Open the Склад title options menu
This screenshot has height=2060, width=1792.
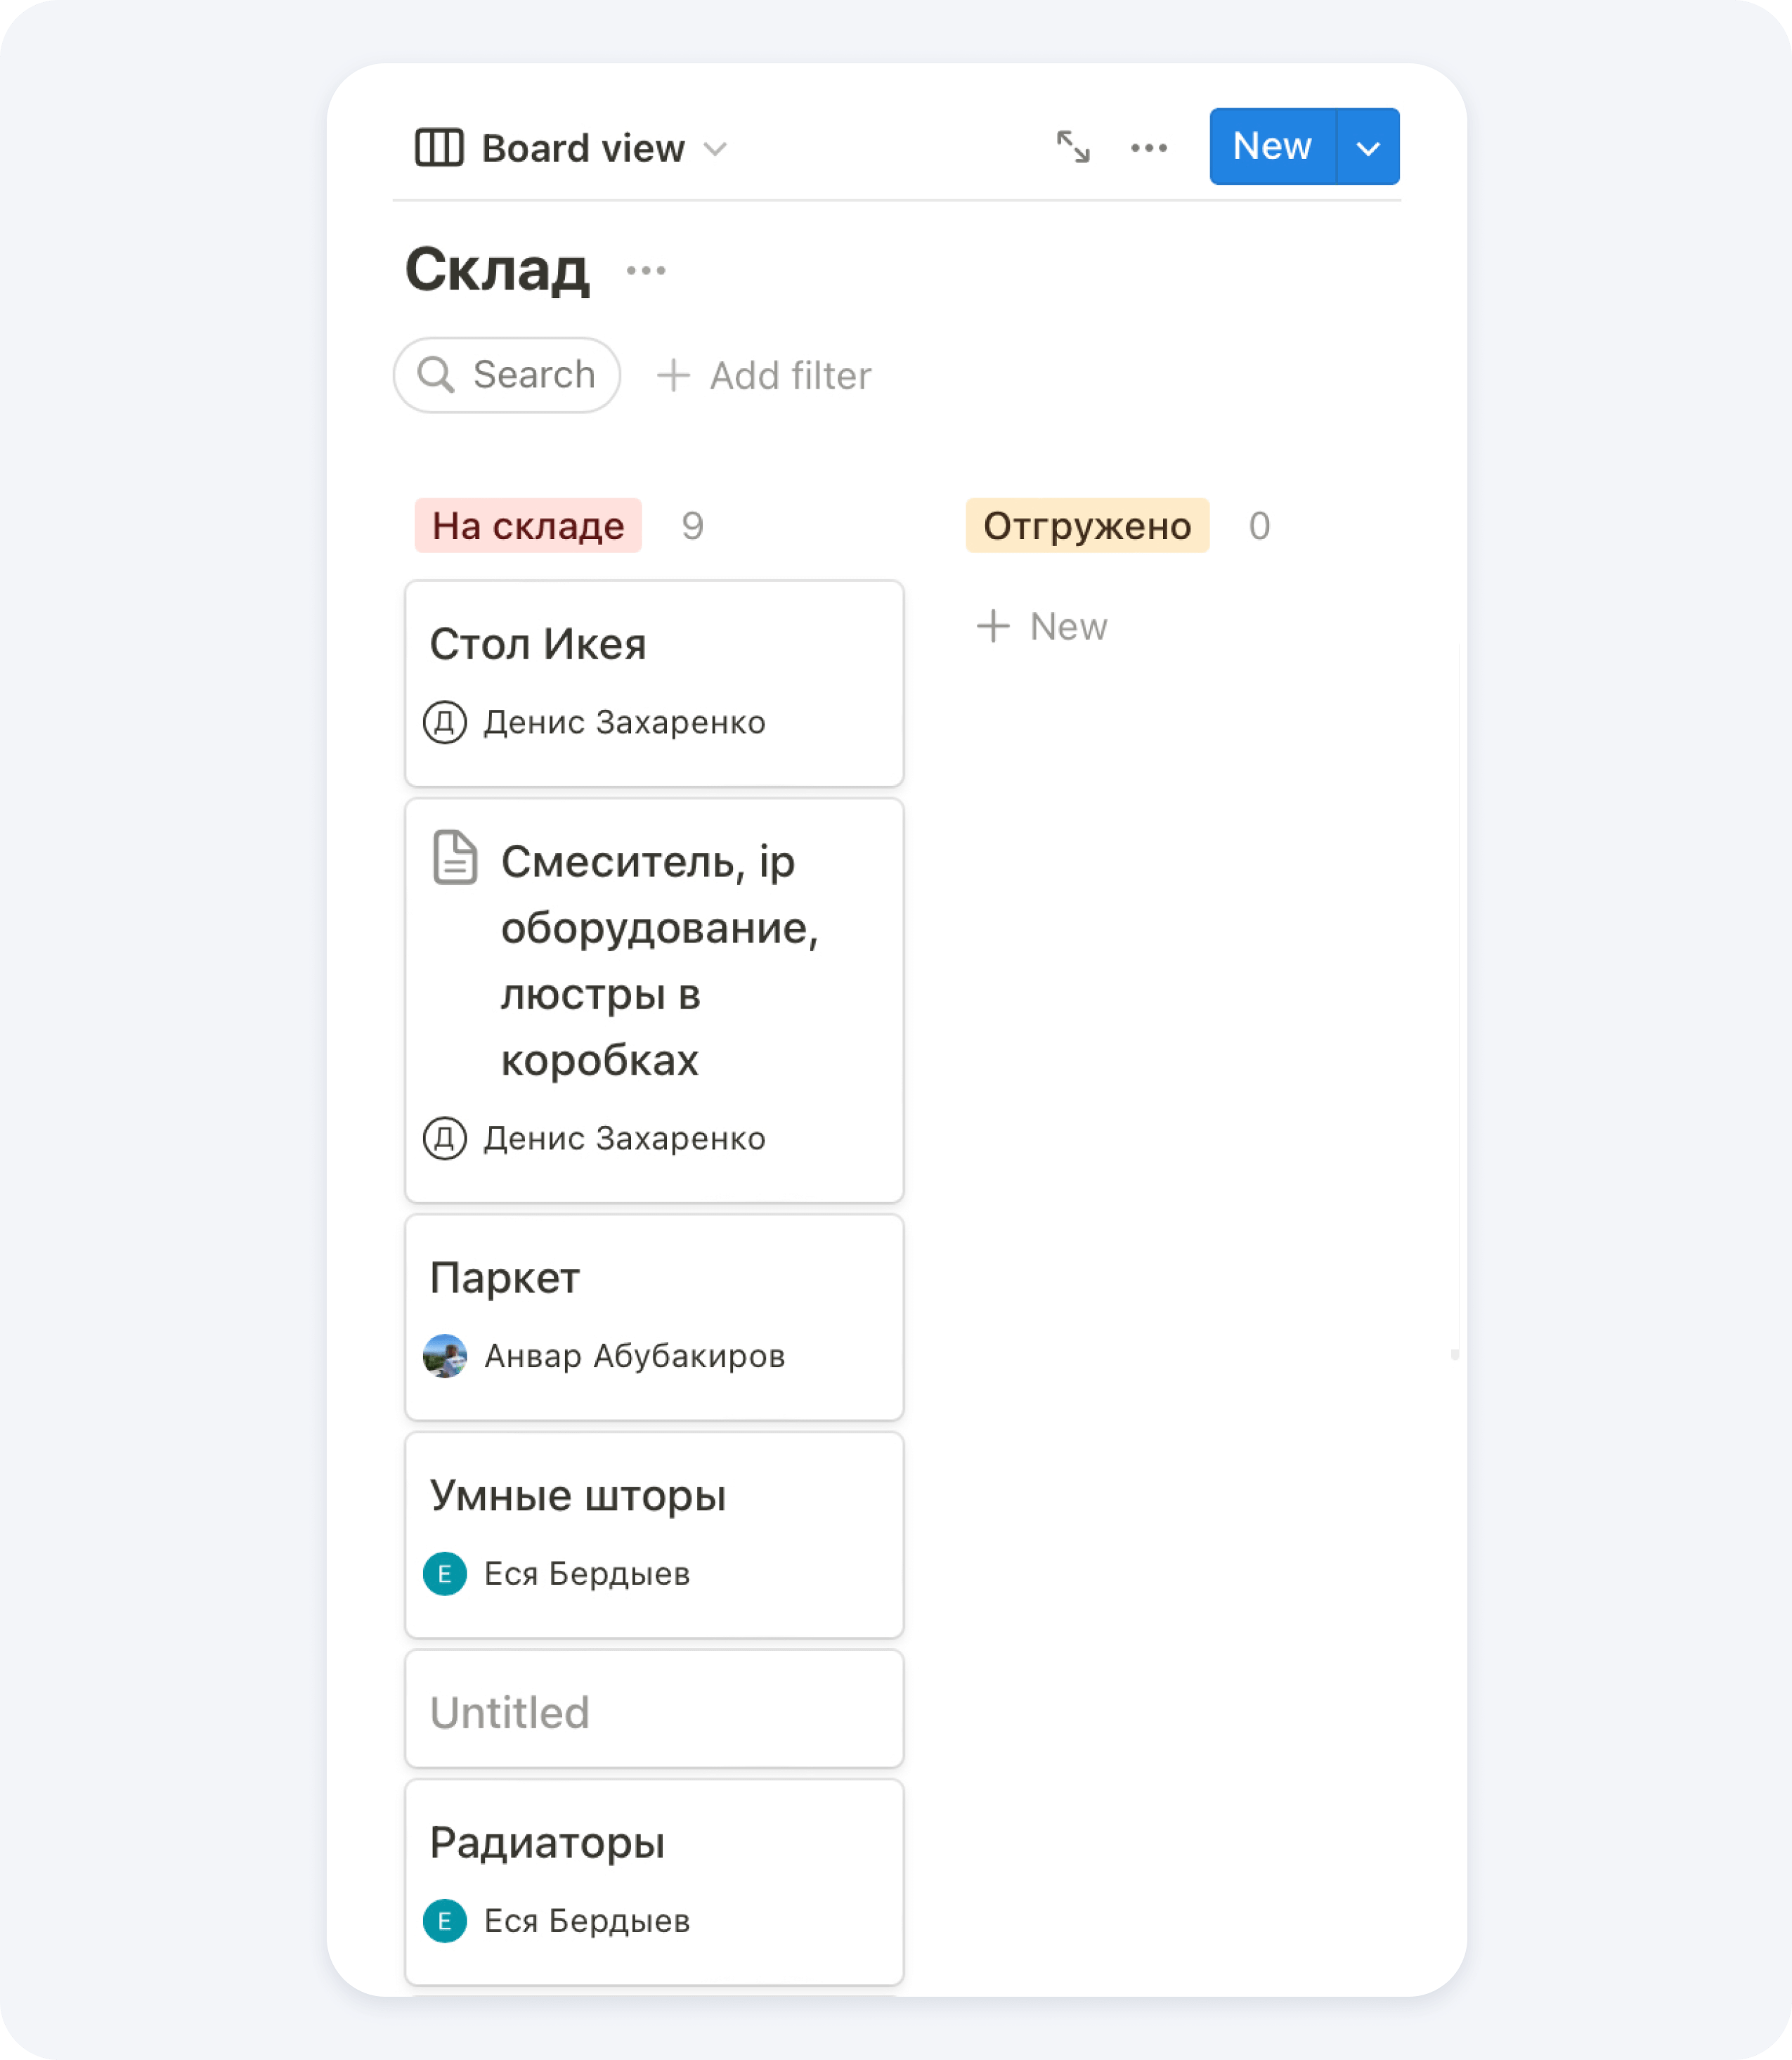646,270
